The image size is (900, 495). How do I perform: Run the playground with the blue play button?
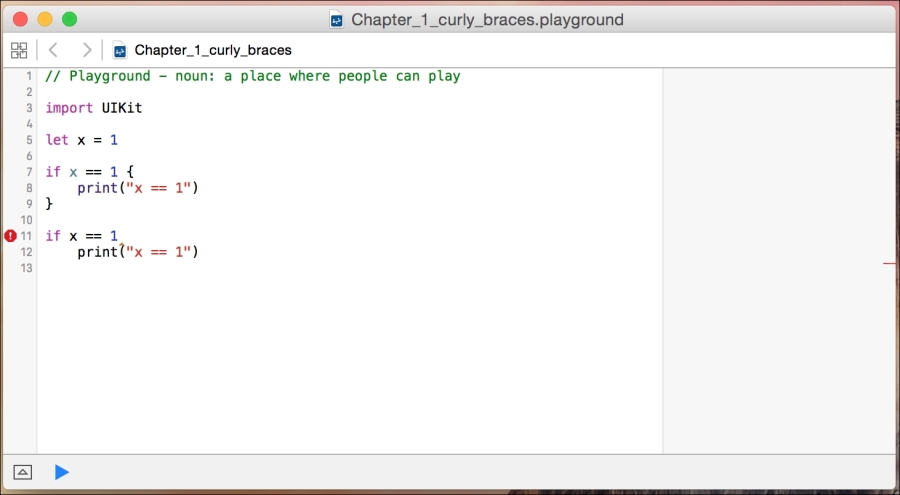[x=61, y=472]
